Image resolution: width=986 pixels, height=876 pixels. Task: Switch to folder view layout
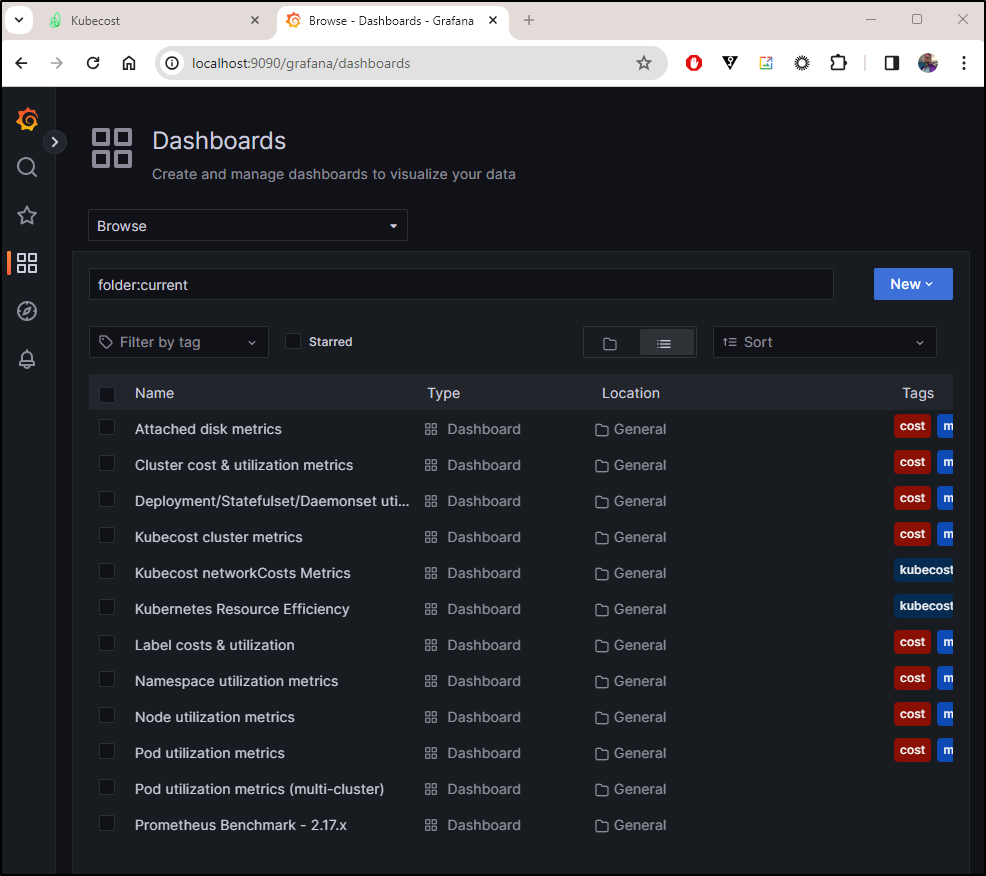tap(610, 343)
